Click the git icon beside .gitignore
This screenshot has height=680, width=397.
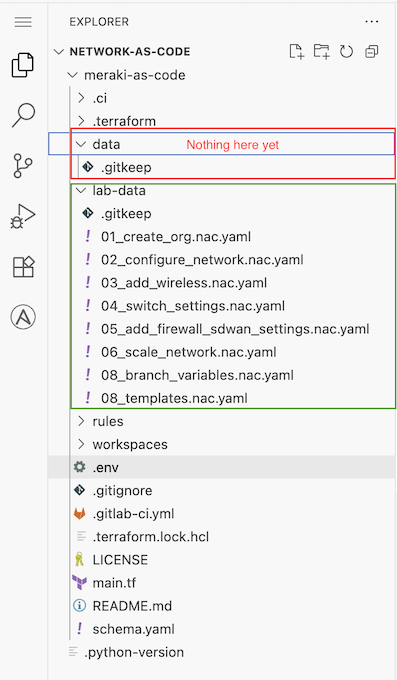click(79, 490)
